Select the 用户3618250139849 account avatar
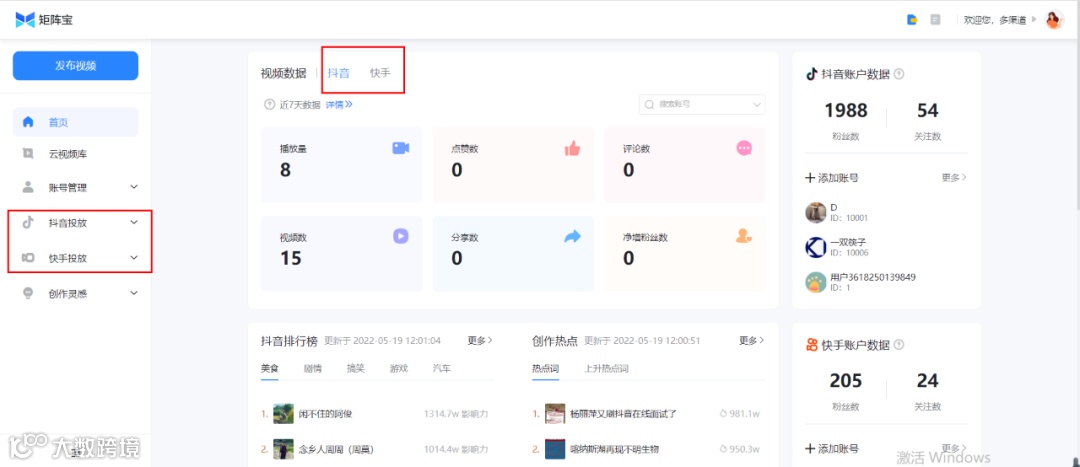The image size is (1080, 467). [x=816, y=282]
